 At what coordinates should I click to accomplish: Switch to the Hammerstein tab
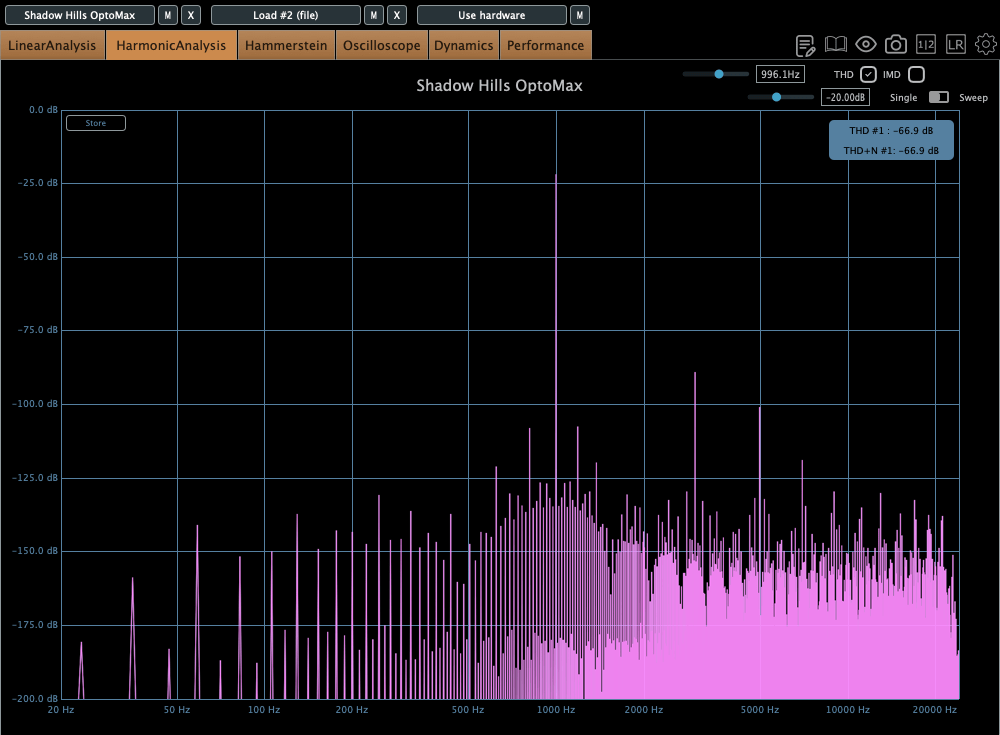pos(286,45)
